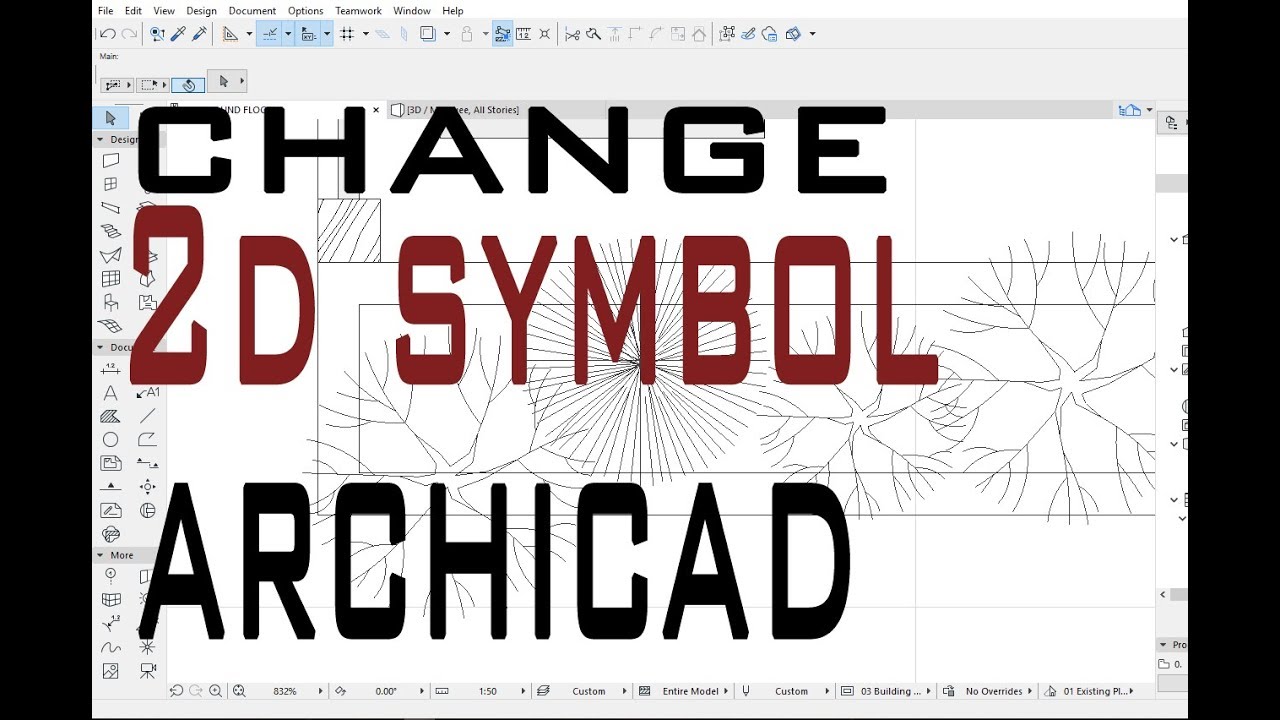
Task: Toggle the Tracker coordinates button
Action: click(x=309, y=34)
